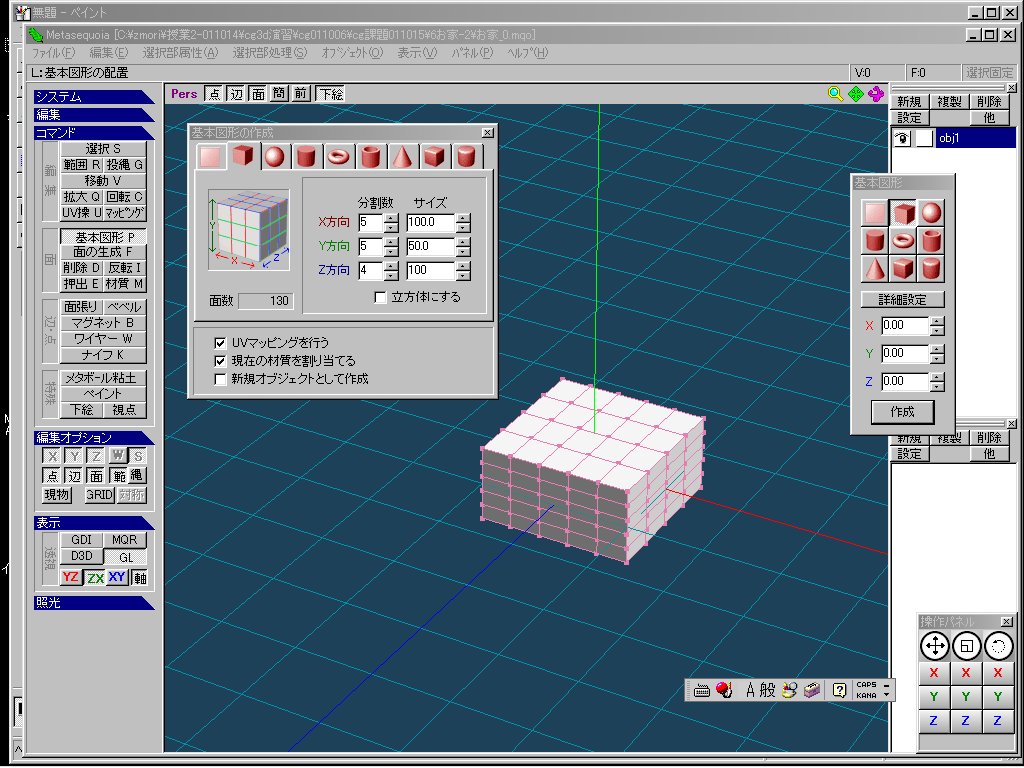Open the ファイル(F) menu
The height and width of the screenshot is (768, 1024).
[x=54, y=53]
